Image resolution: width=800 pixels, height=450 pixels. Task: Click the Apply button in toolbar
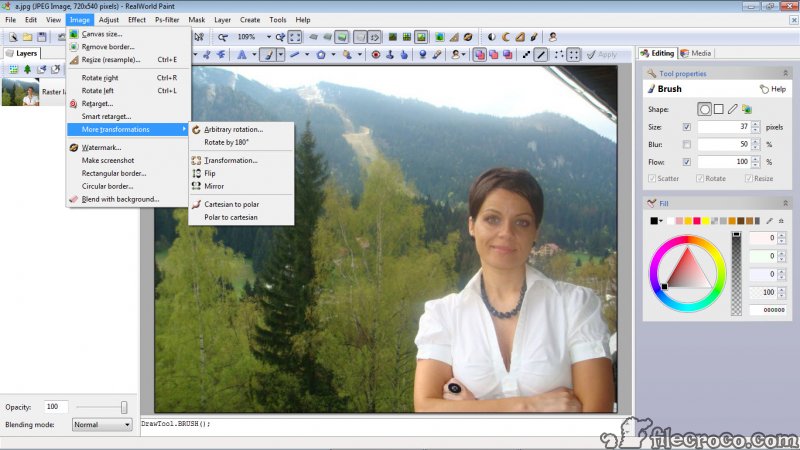click(602, 54)
